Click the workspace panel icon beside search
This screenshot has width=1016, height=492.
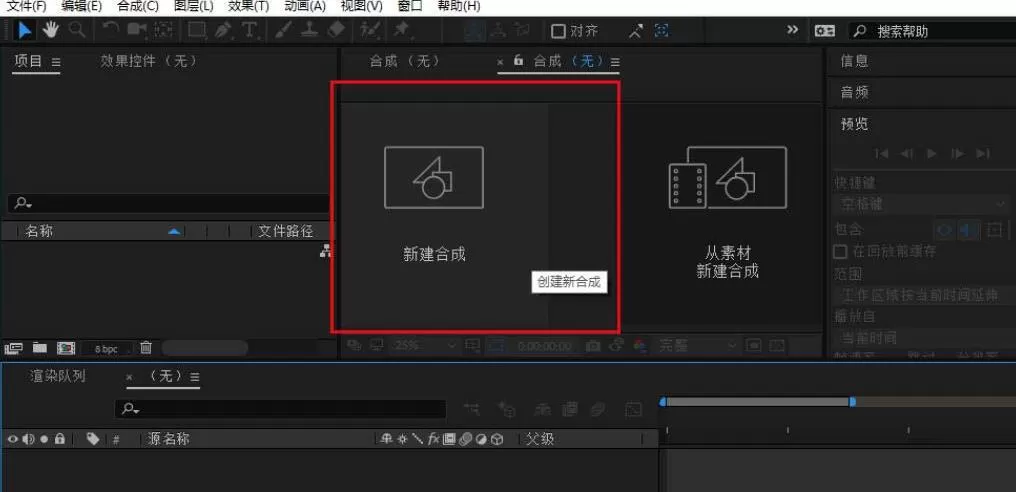tap(824, 31)
